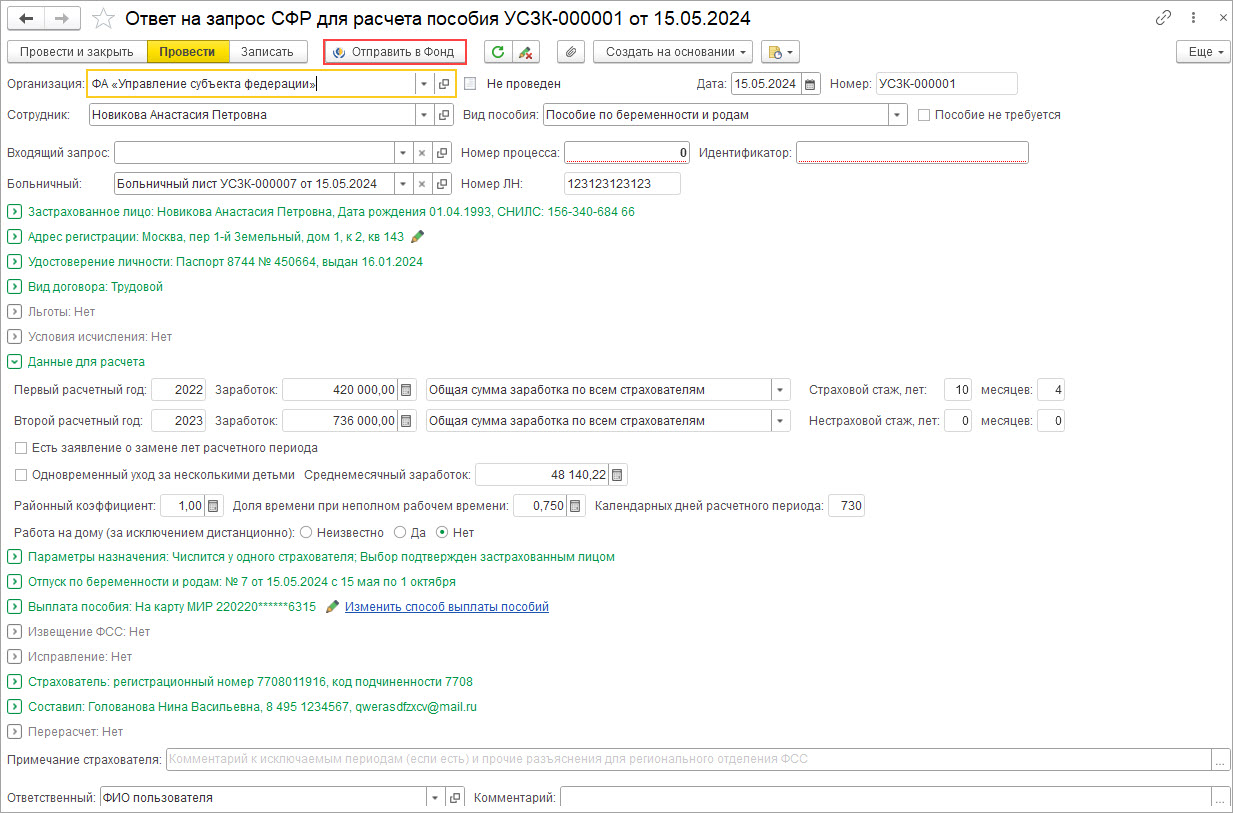Select Неизвестно for Работа на дому
This screenshot has height=813, width=1233.
(x=306, y=533)
